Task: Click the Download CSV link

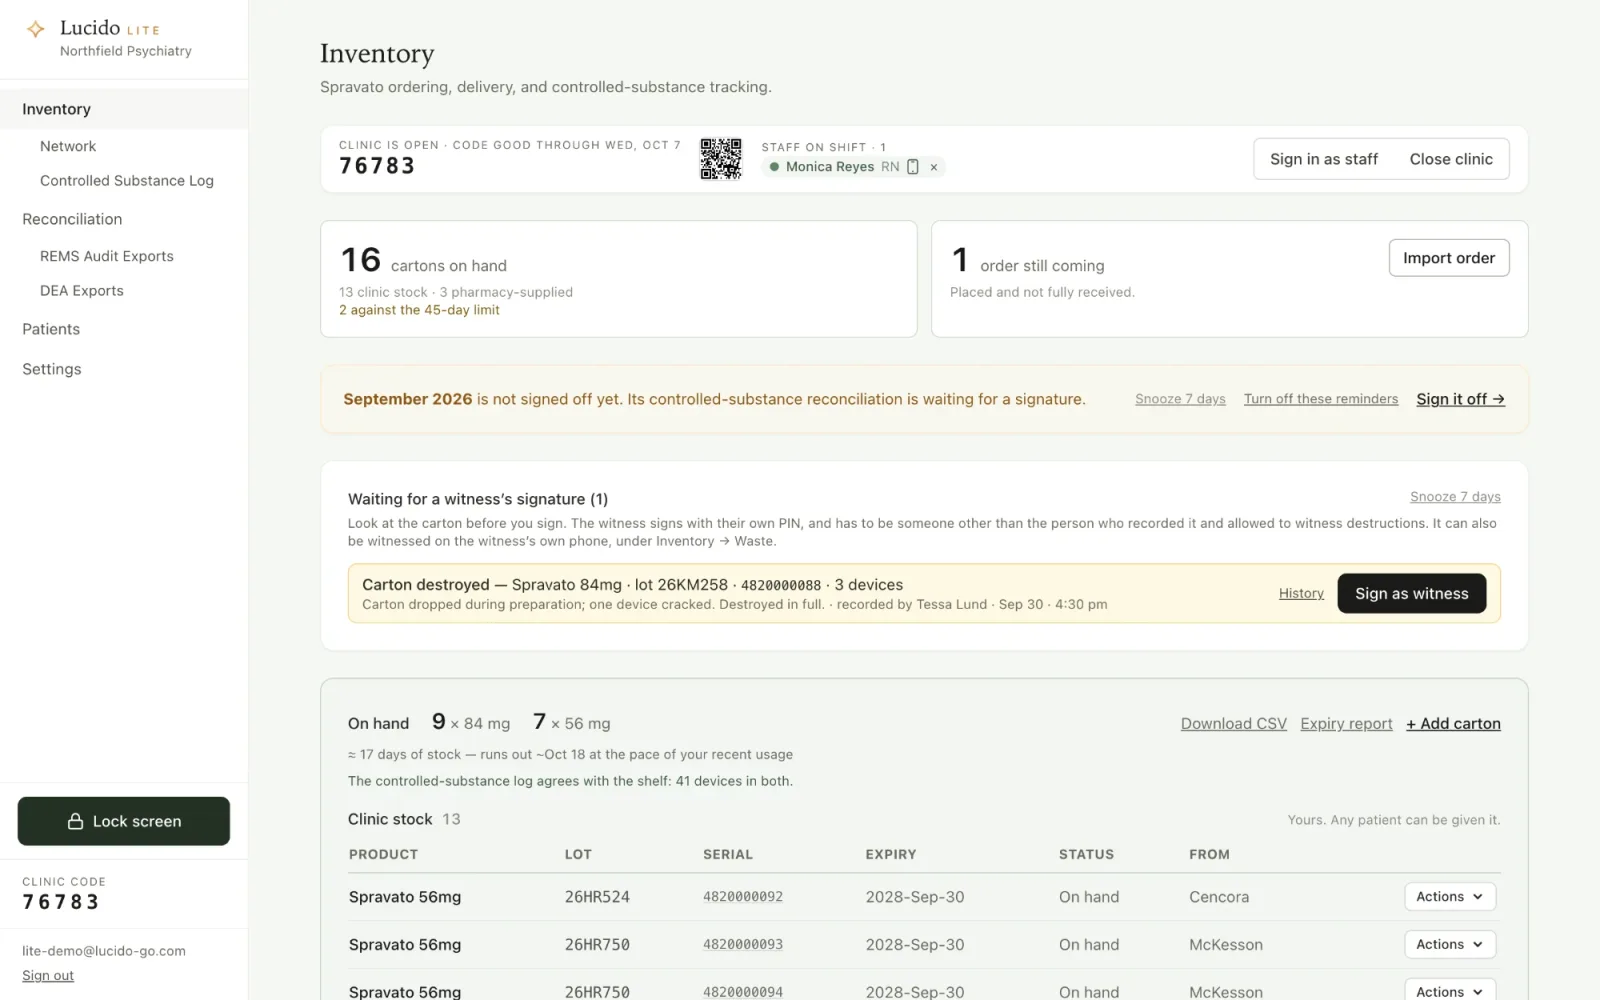Action: [1233, 724]
